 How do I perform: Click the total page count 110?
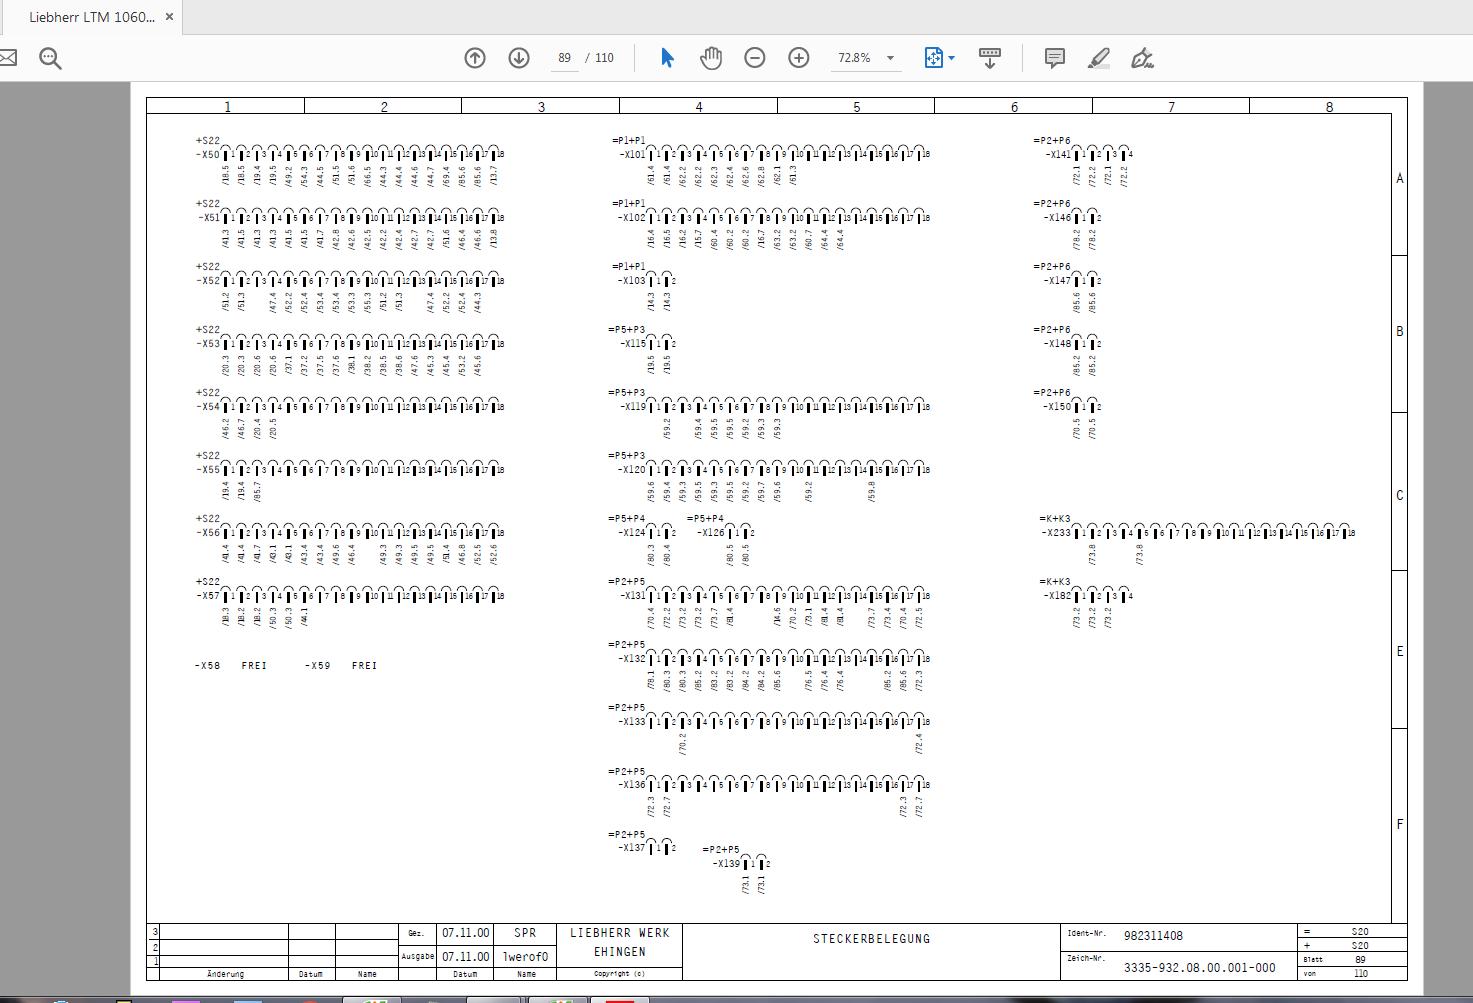[x=605, y=58]
